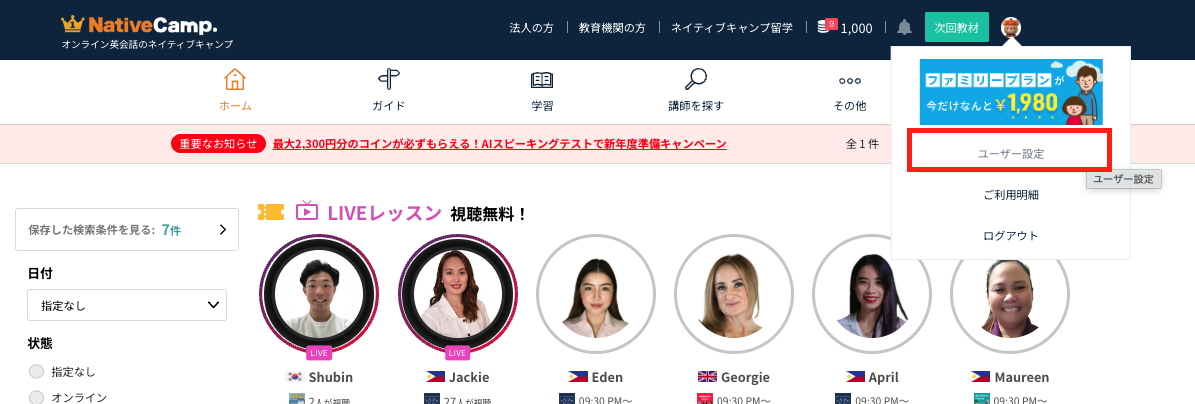Select the オンライン status radio button
Viewport: 1195px width, 404px height.
click(37, 397)
